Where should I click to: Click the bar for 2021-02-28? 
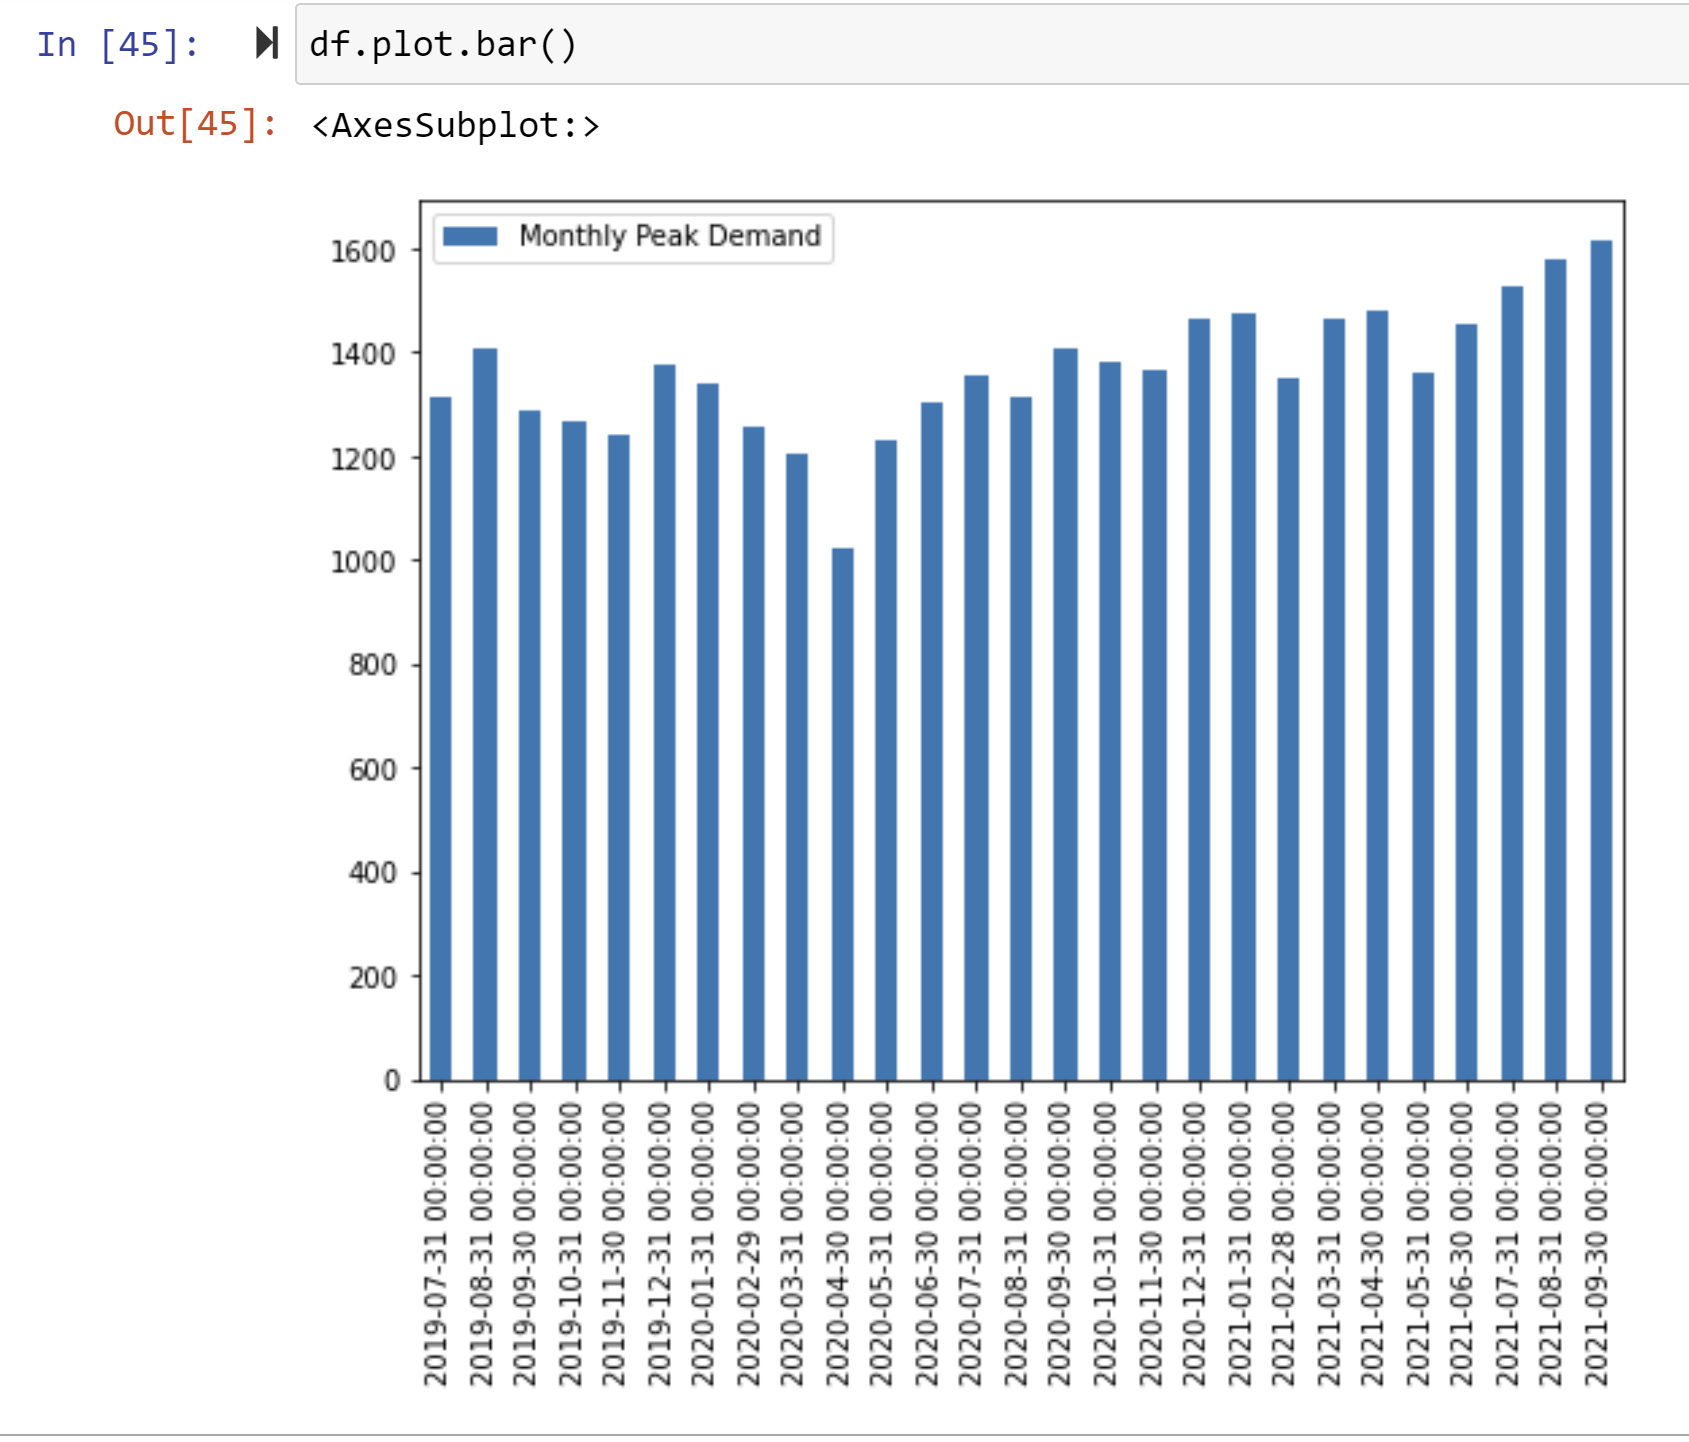click(1288, 729)
